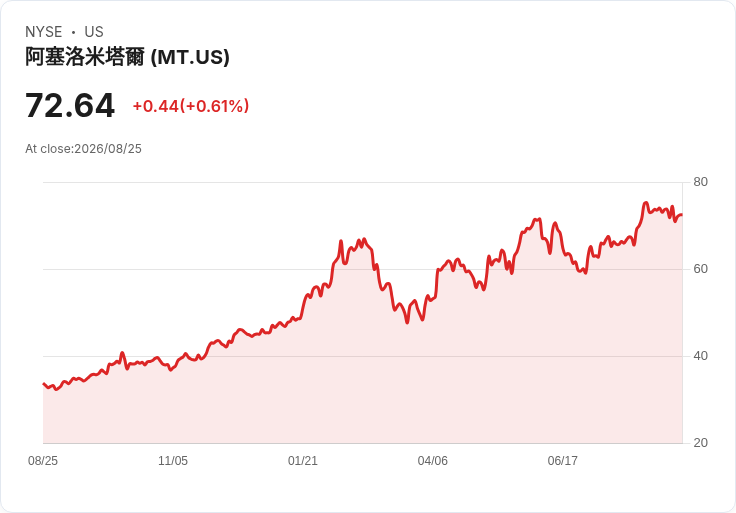Click the 04/06 date on x-axis
736x513 pixels.
(x=432, y=461)
